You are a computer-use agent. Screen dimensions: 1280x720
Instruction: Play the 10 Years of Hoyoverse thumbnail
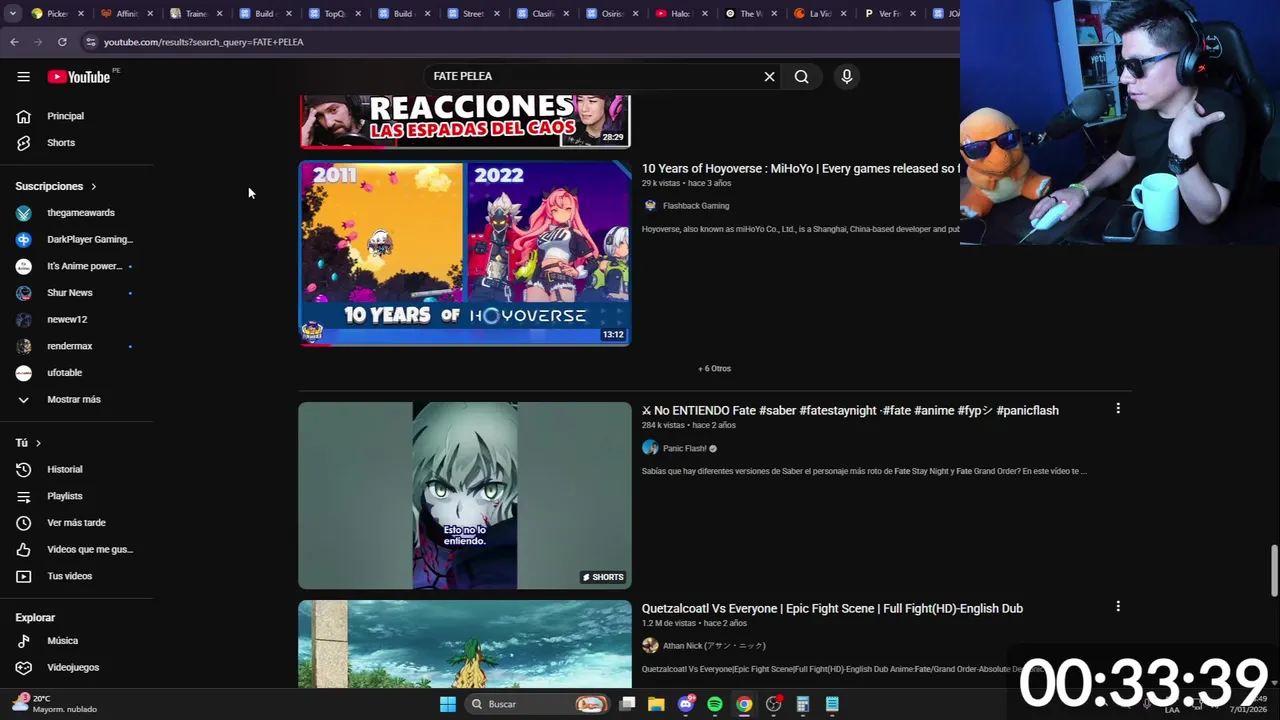465,254
